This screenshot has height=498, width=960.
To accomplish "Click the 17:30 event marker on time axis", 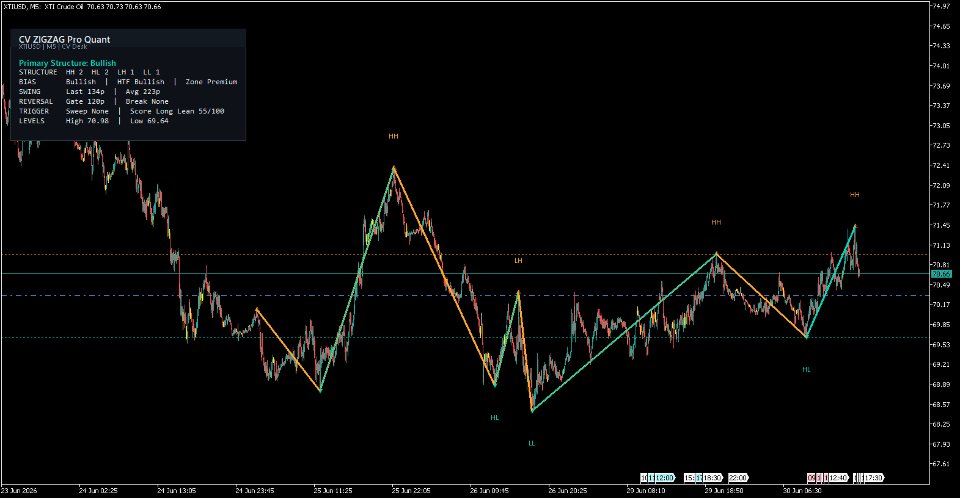I will point(873,478).
